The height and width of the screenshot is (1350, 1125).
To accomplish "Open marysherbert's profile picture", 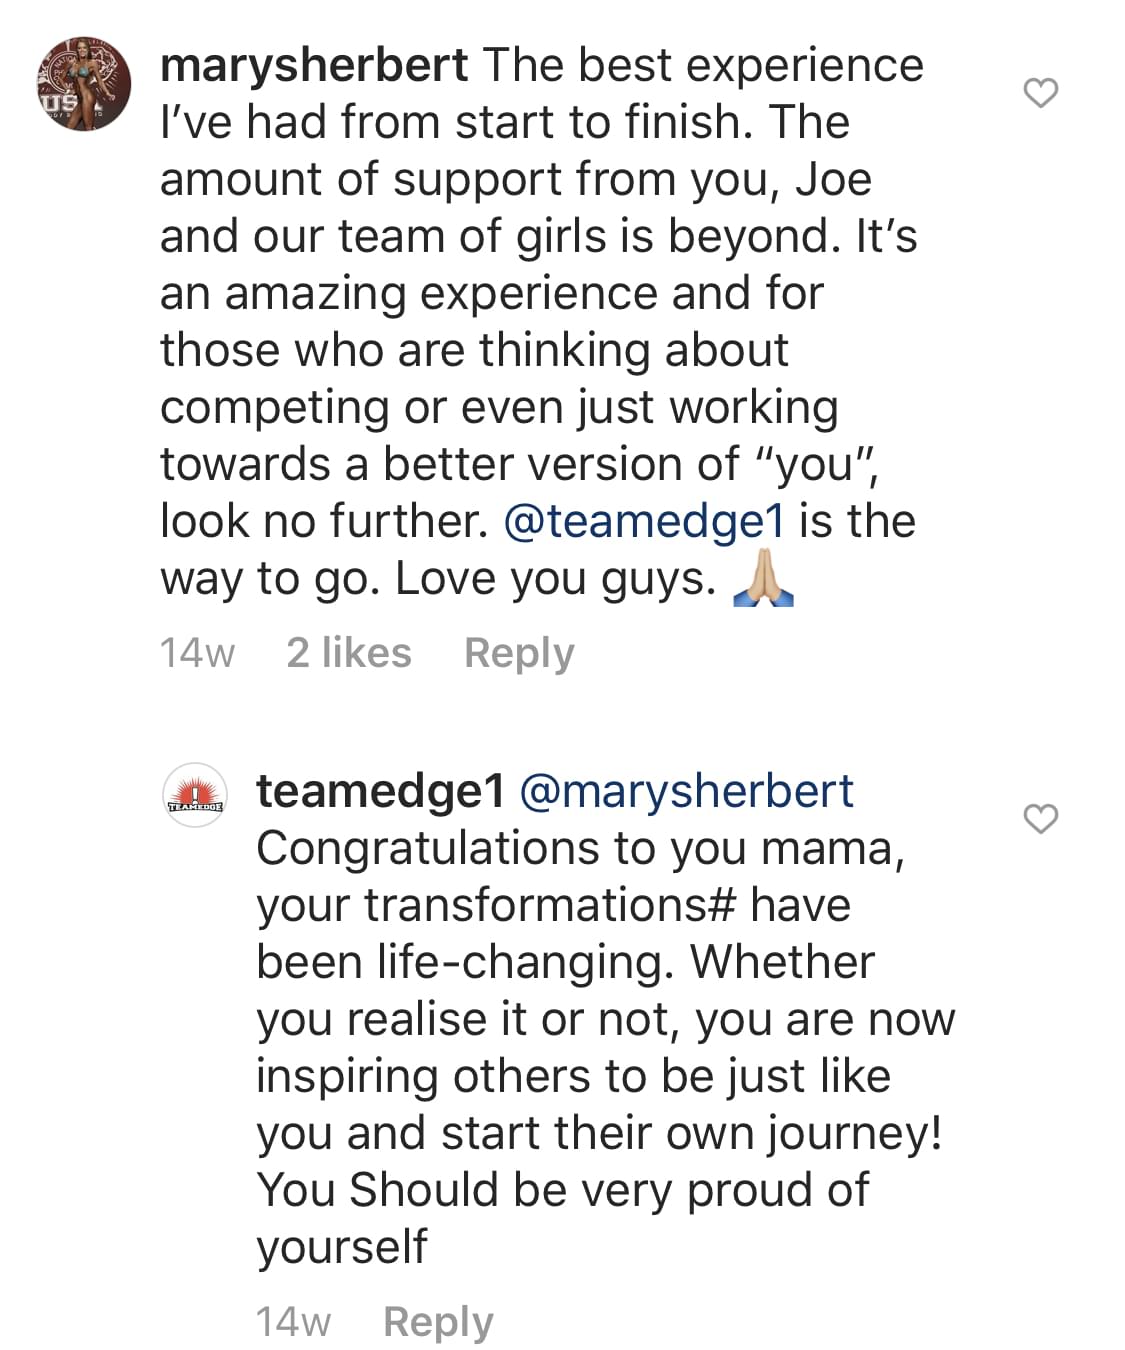I will [x=84, y=84].
